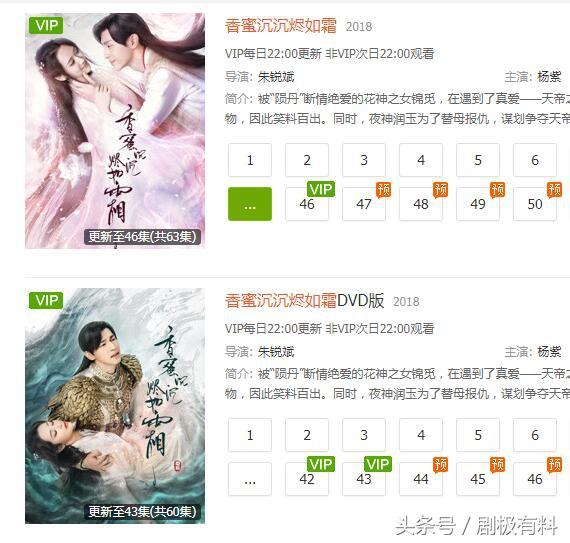570x543 pixels.
Task: Click VIP badge on first show's episode 46
Action: point(321,189)
